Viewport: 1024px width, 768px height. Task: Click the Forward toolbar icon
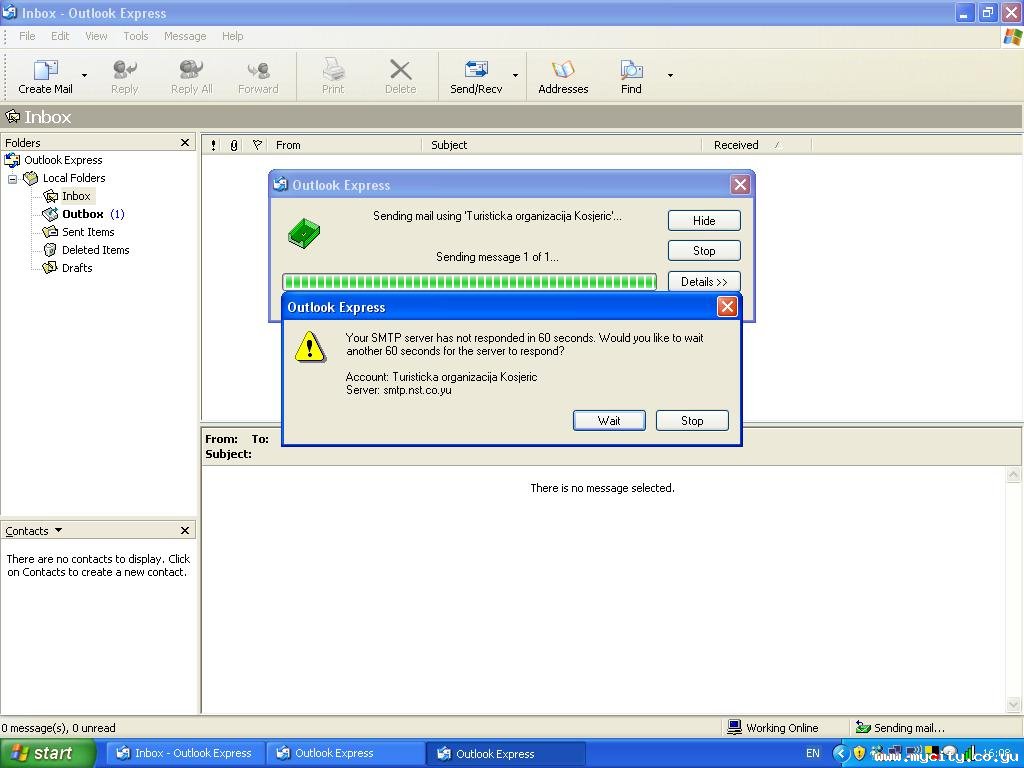coord(258,76)
